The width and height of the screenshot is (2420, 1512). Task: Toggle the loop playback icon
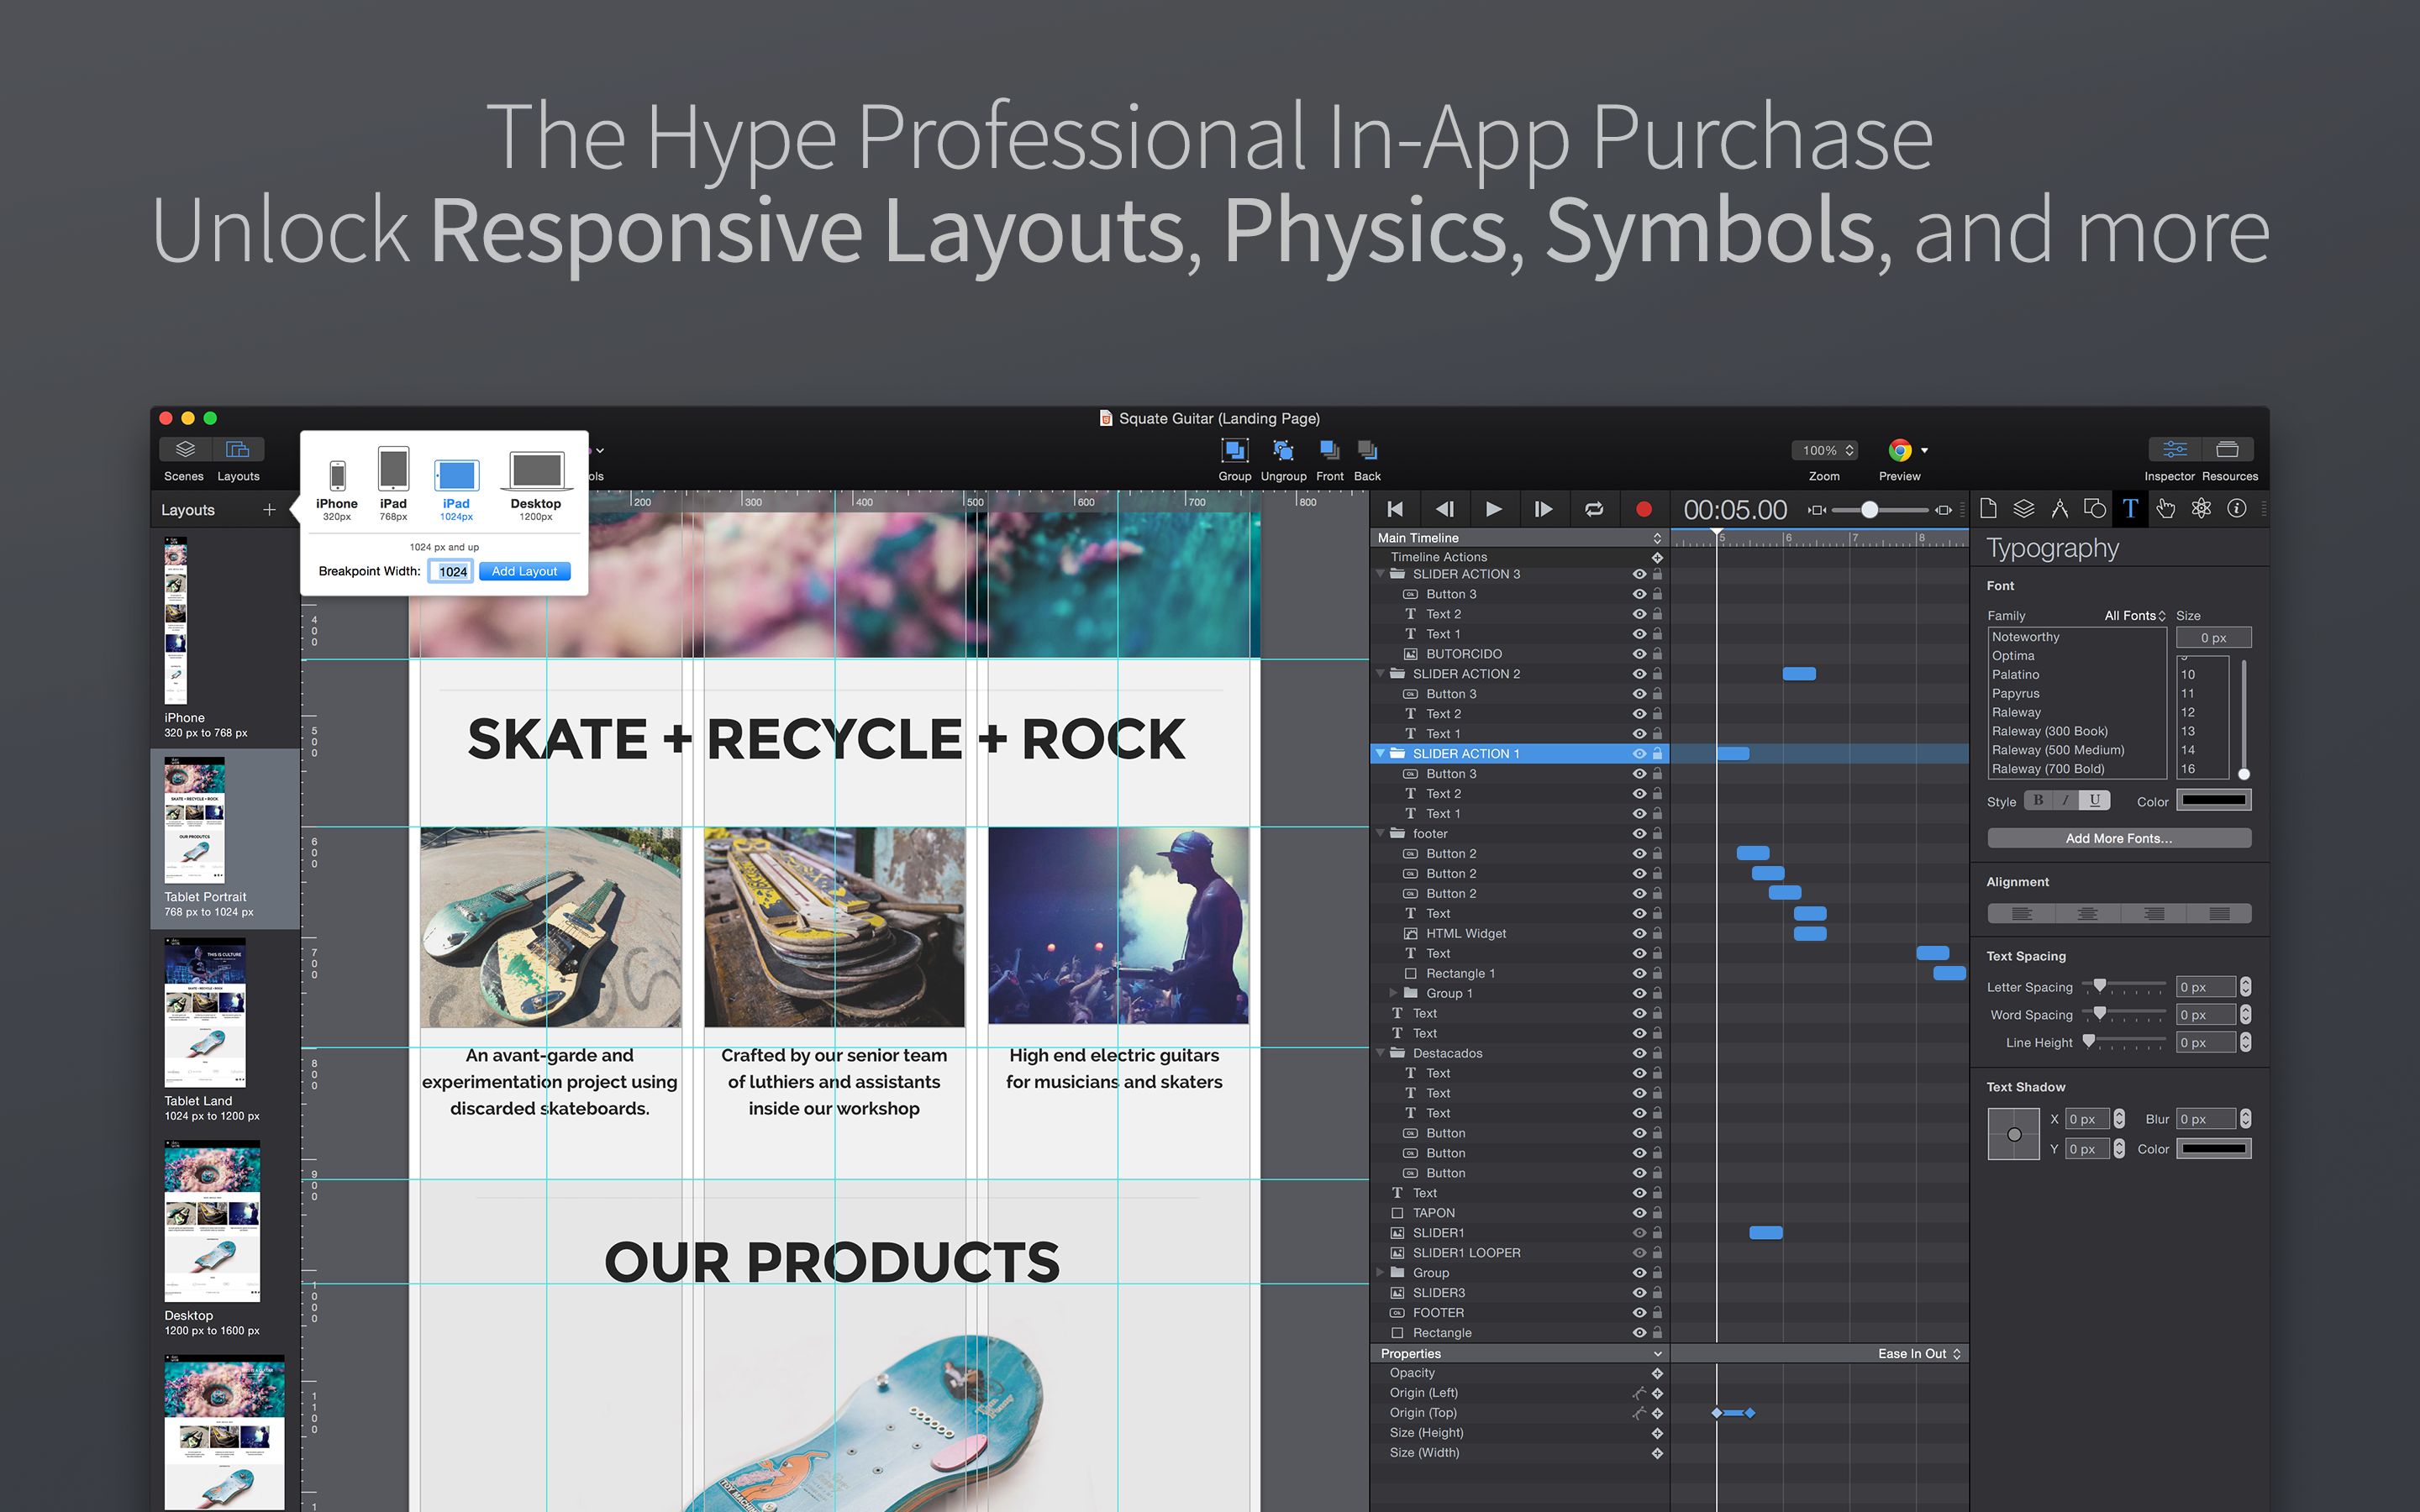point(1594,510)
